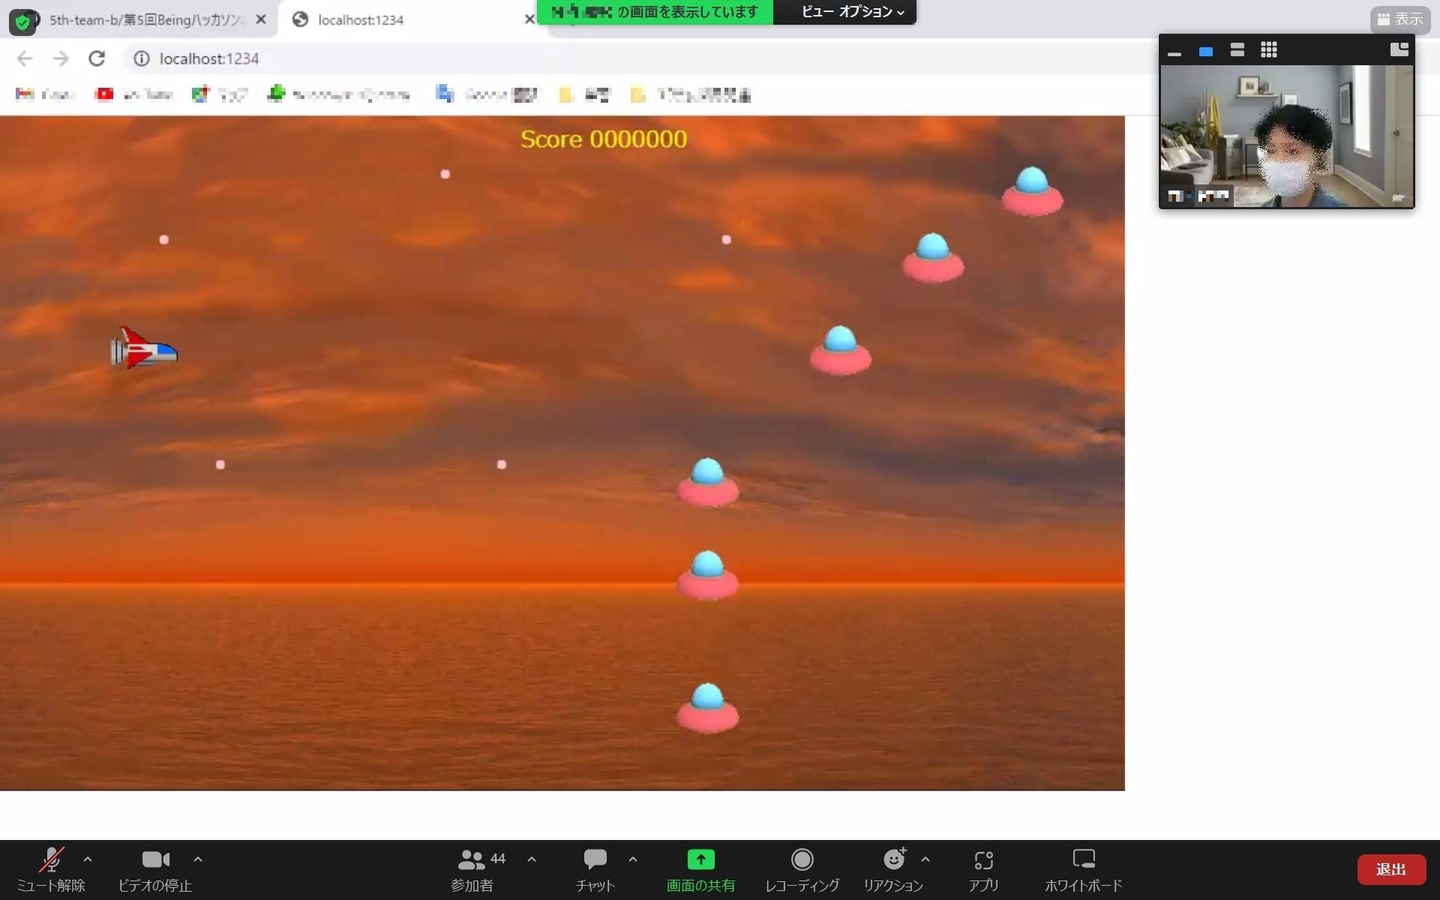Open the chat panel
1440x900 pixels.
point(595,860)
